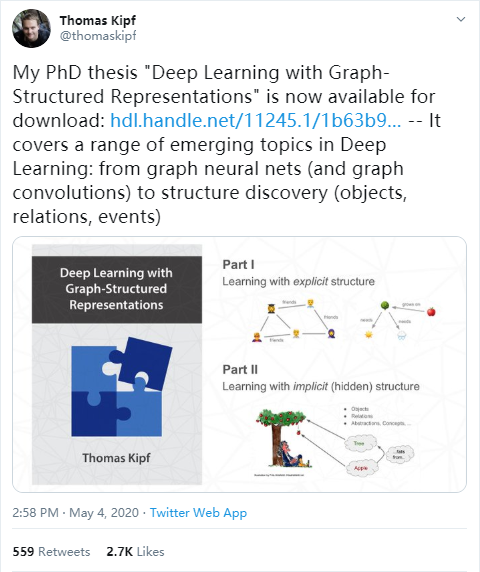Click the 'Tree' thought cloud
The width and height of the screenshot is (480, 572).
tap(360, 443)
